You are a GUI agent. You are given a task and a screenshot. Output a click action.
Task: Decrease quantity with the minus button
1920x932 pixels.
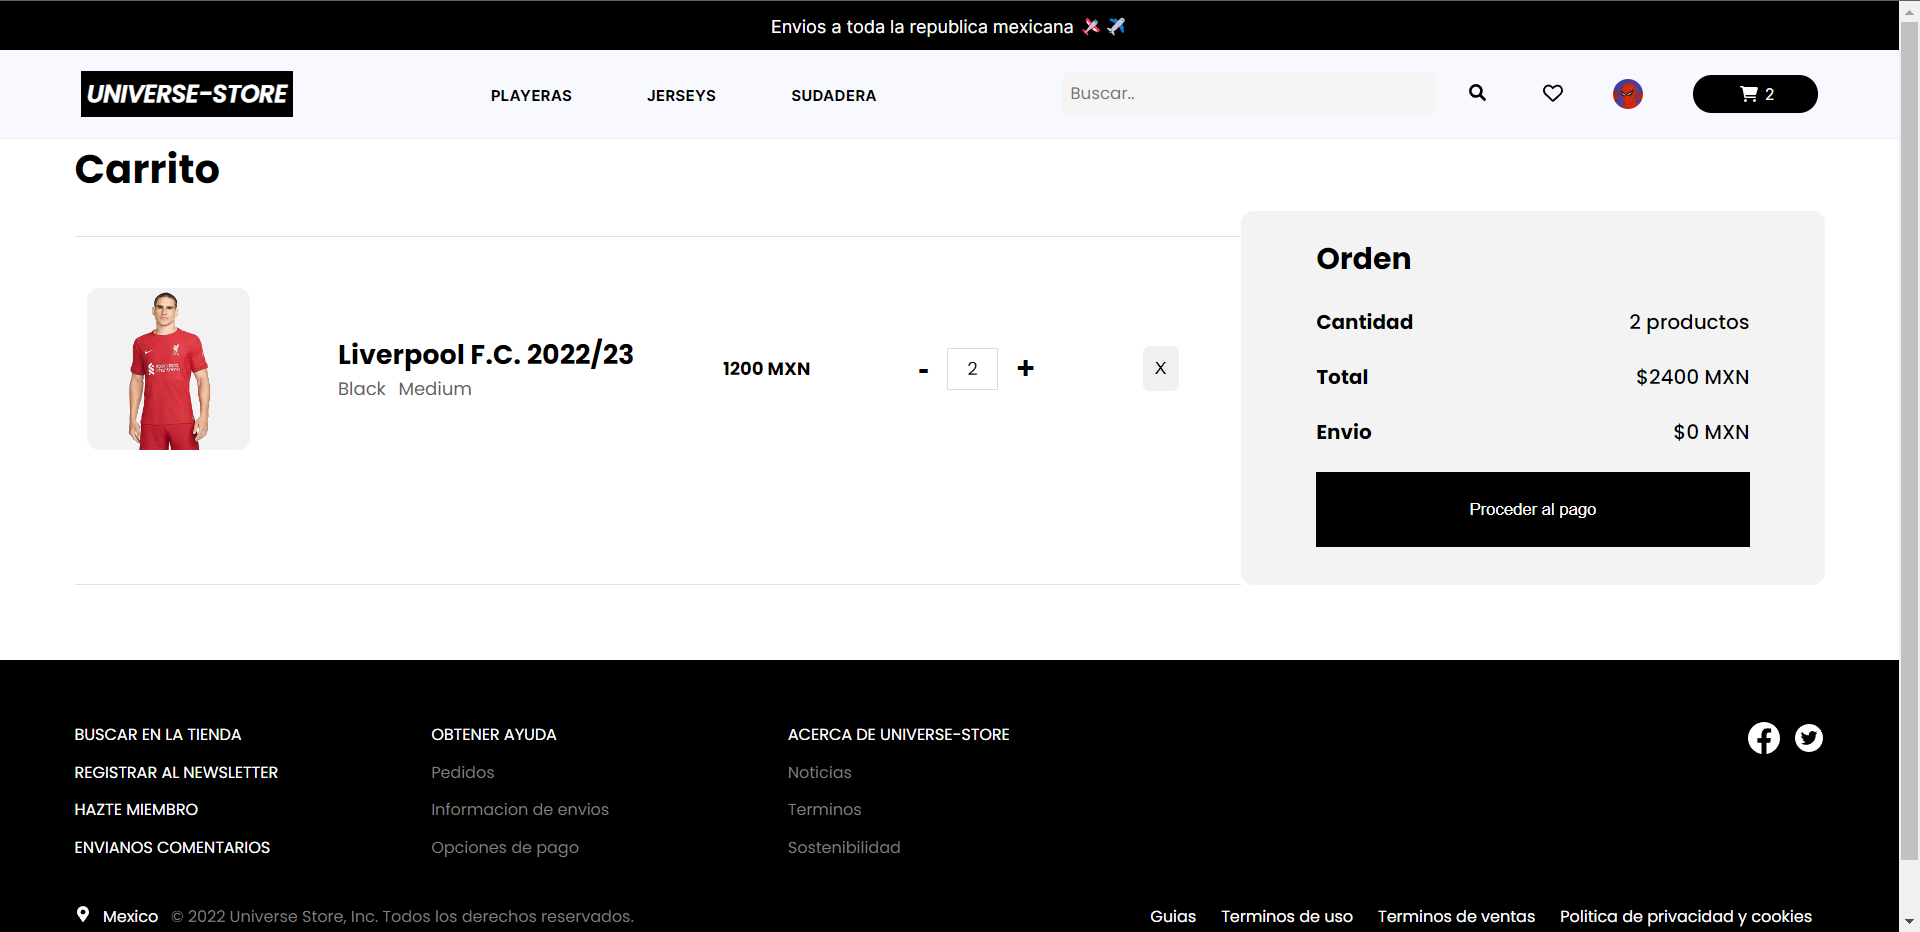923,370
